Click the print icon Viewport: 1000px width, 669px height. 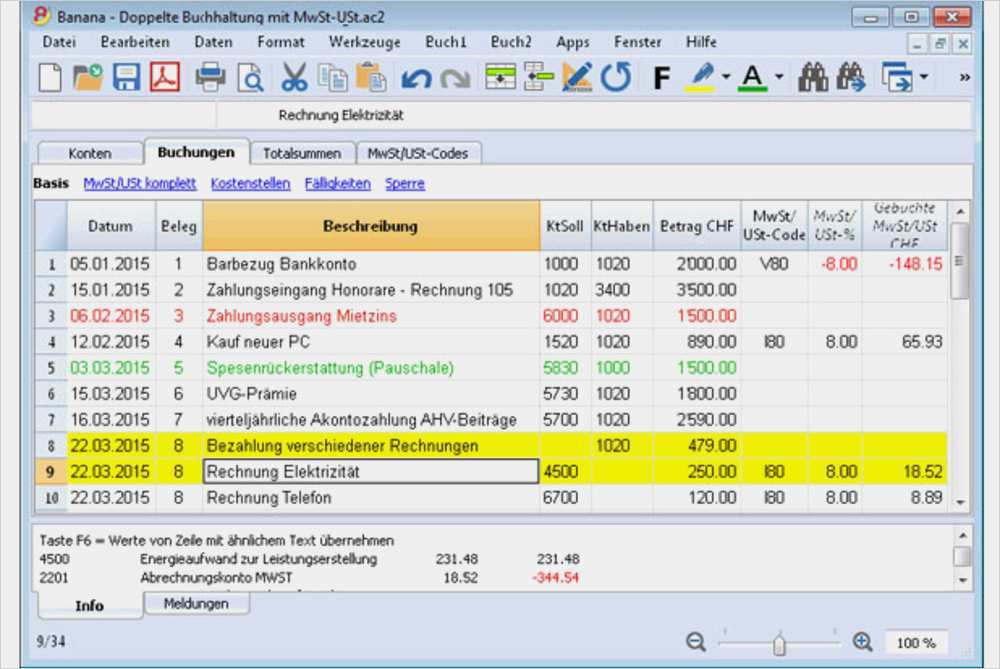coord(210,77)
